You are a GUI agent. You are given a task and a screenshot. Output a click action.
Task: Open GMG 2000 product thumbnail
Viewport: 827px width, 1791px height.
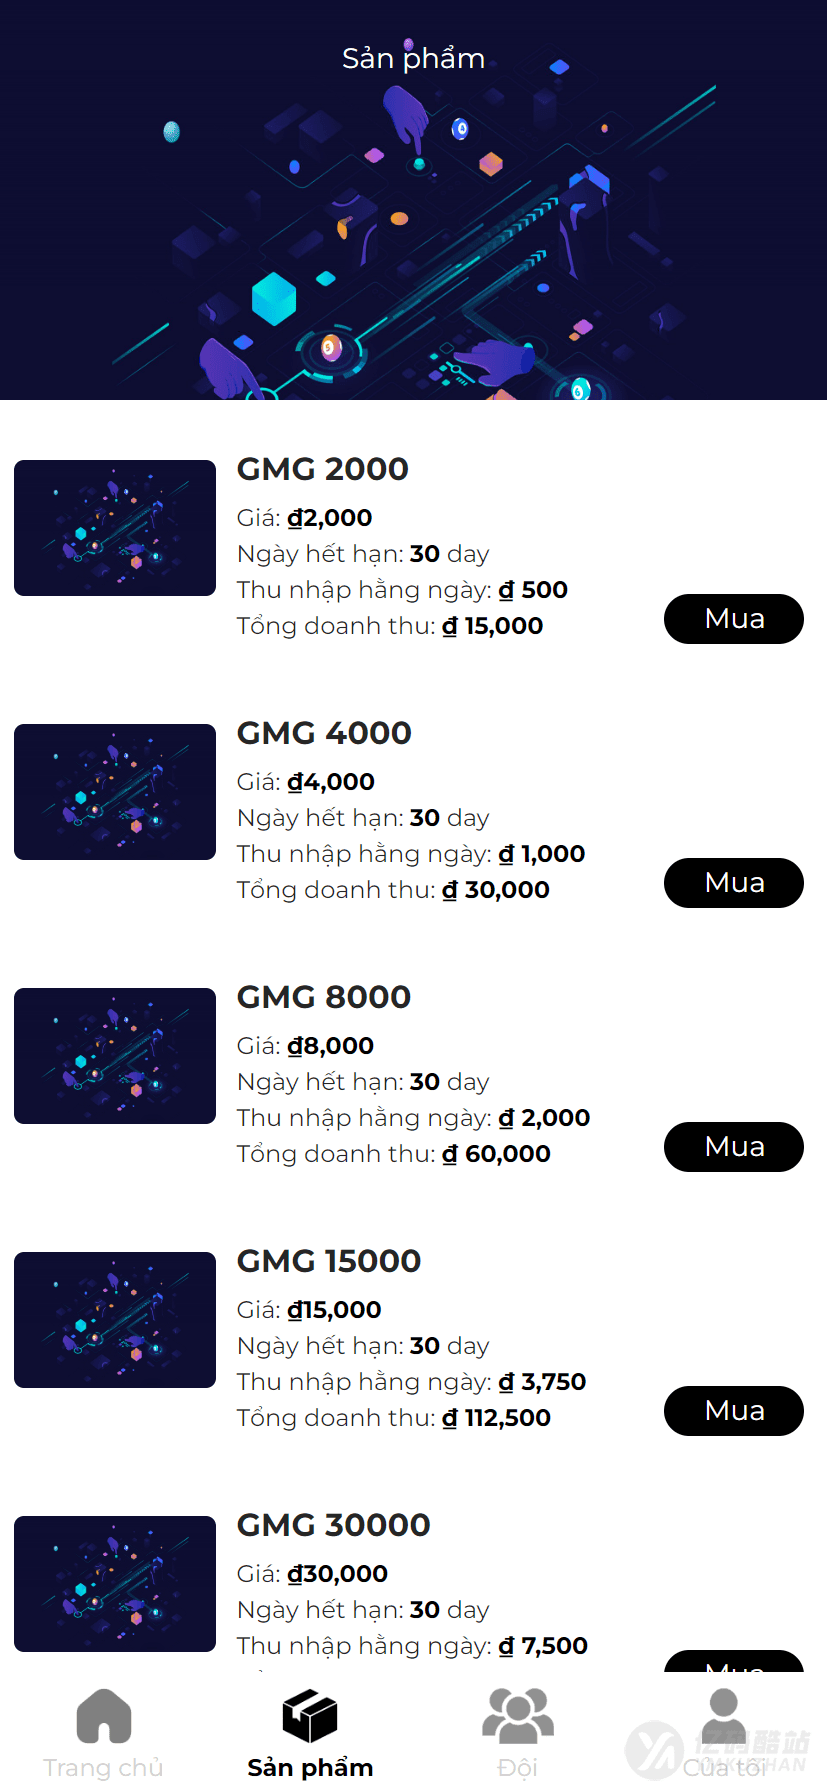point(115,528)
